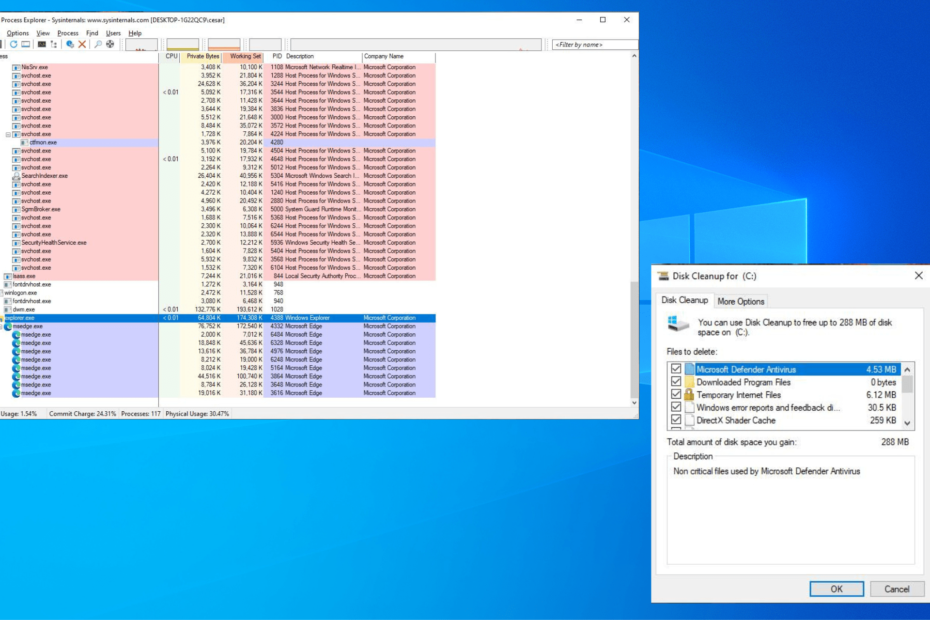Screen dimensions: 930x620
Task: Click the OK button in Disk Cleanup
Action: (836, 589)
